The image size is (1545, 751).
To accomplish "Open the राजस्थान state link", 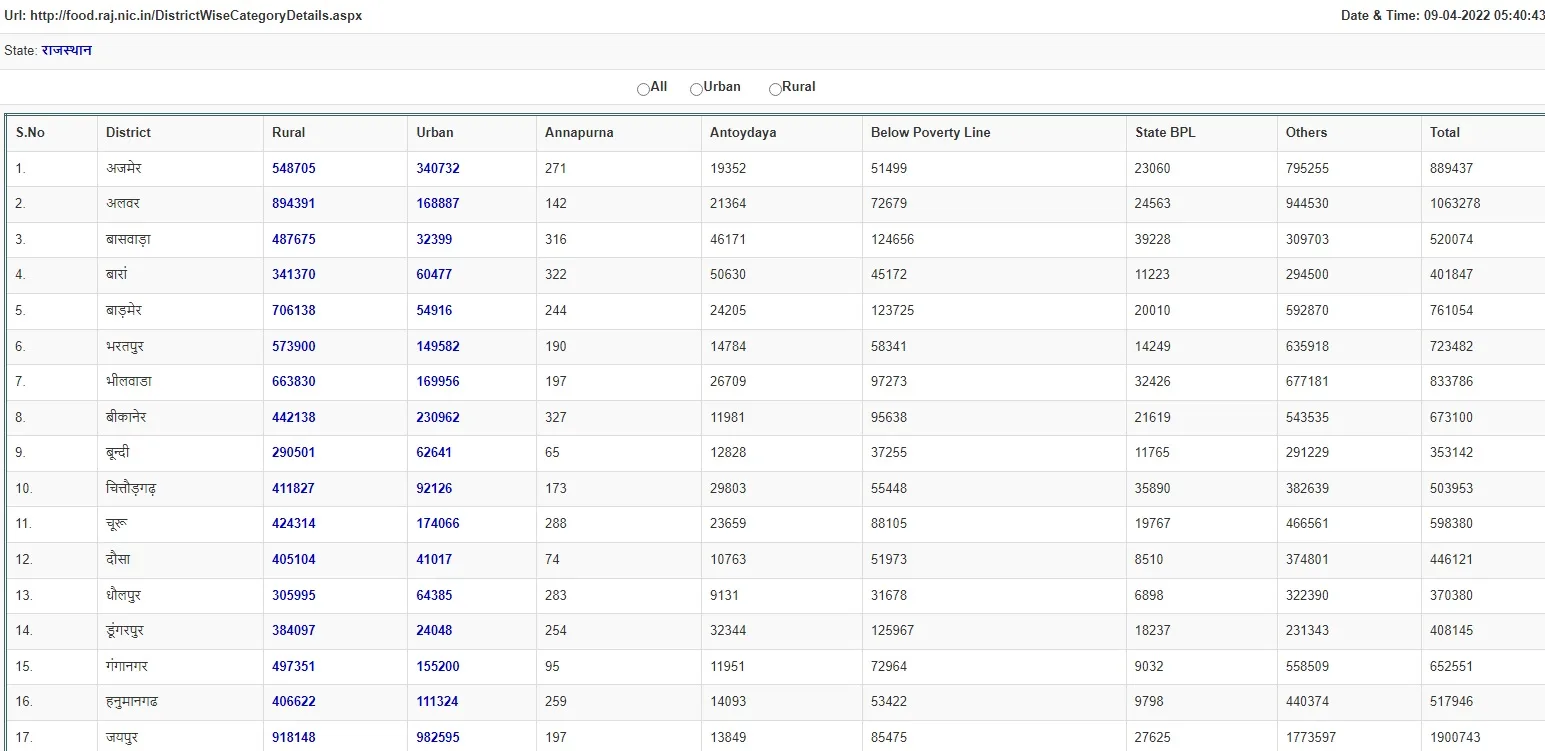I will (x=67, y=50).
